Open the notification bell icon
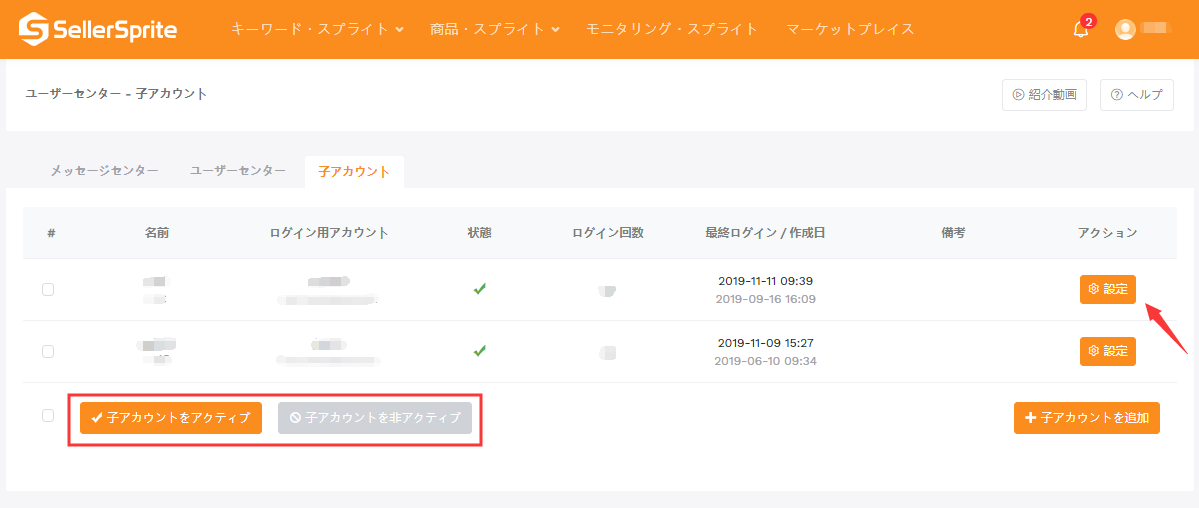 pos(1081,29)
